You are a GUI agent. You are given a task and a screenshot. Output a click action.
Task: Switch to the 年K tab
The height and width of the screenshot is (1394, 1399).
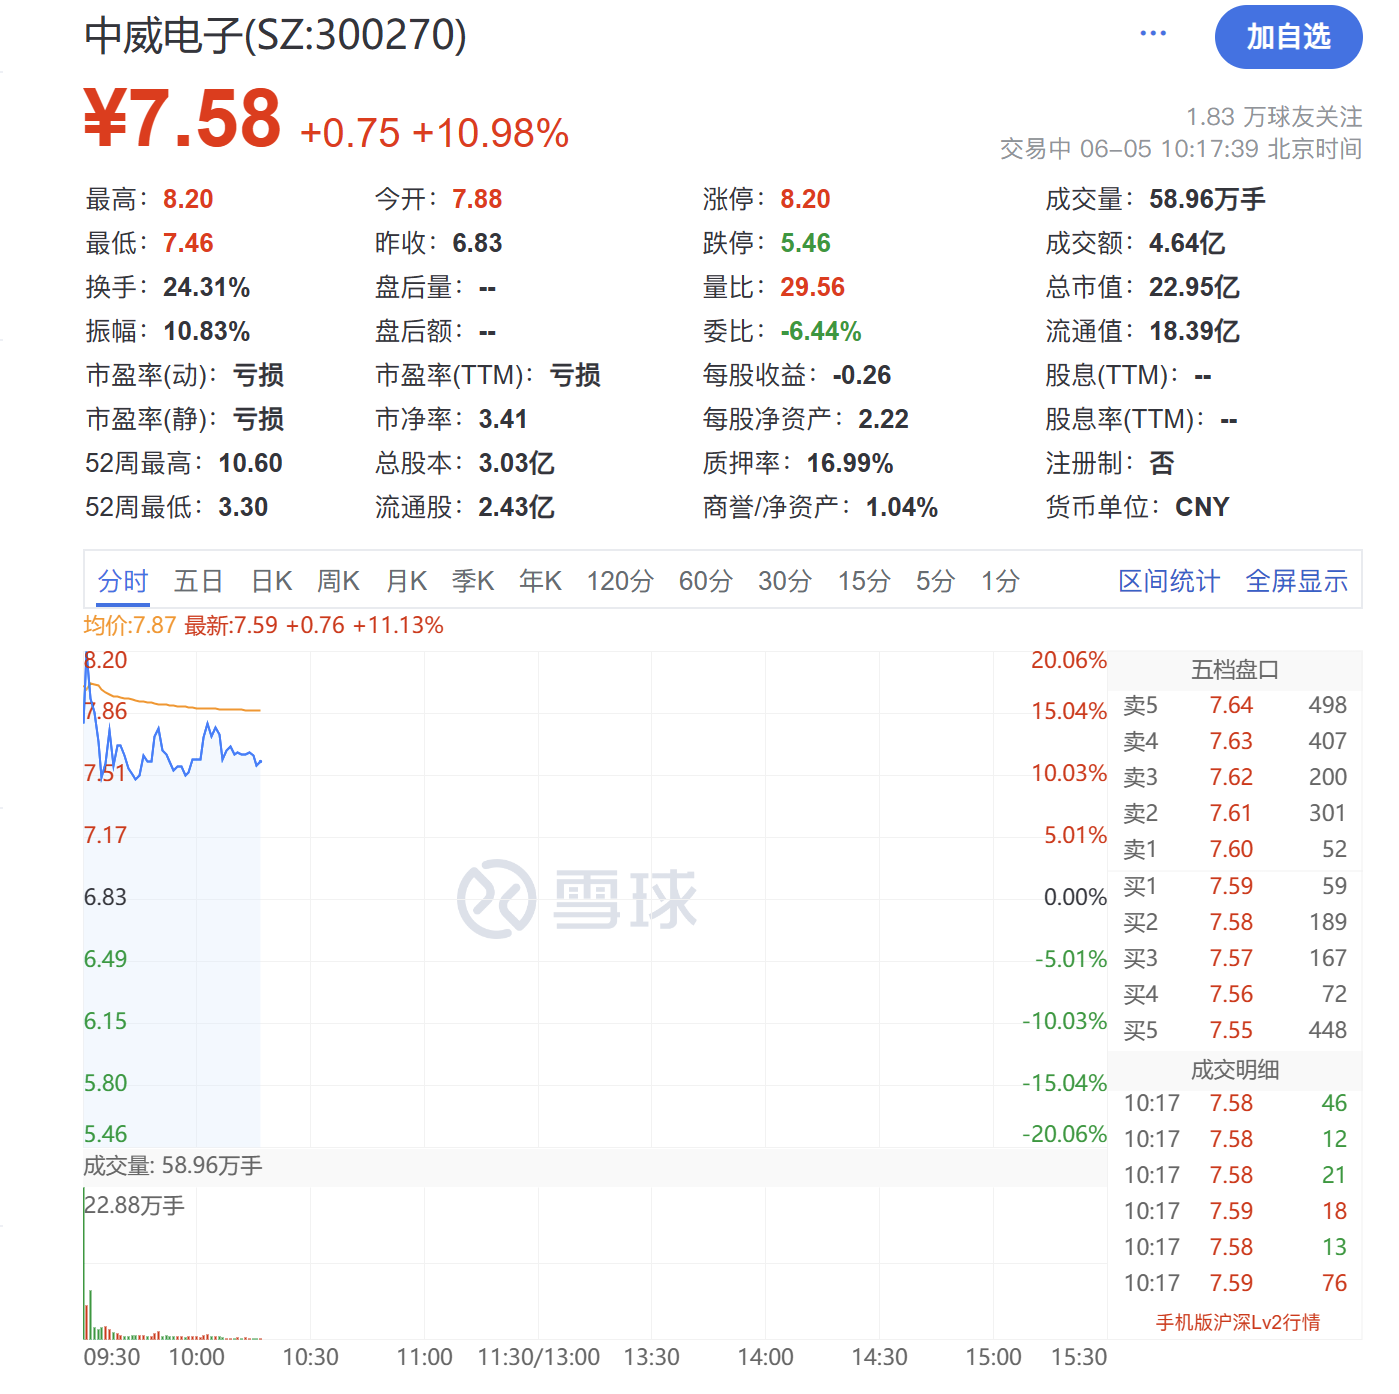[x=541, y=581]
